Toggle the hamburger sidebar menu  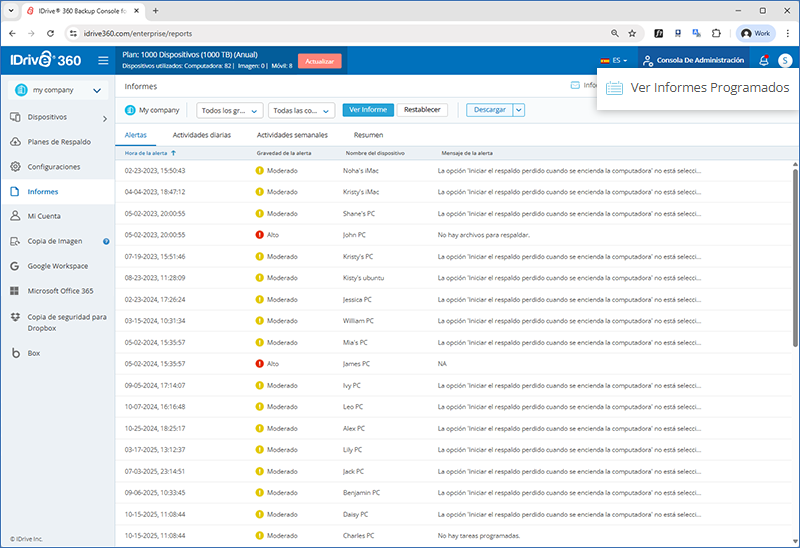click(x=103, y=60)
